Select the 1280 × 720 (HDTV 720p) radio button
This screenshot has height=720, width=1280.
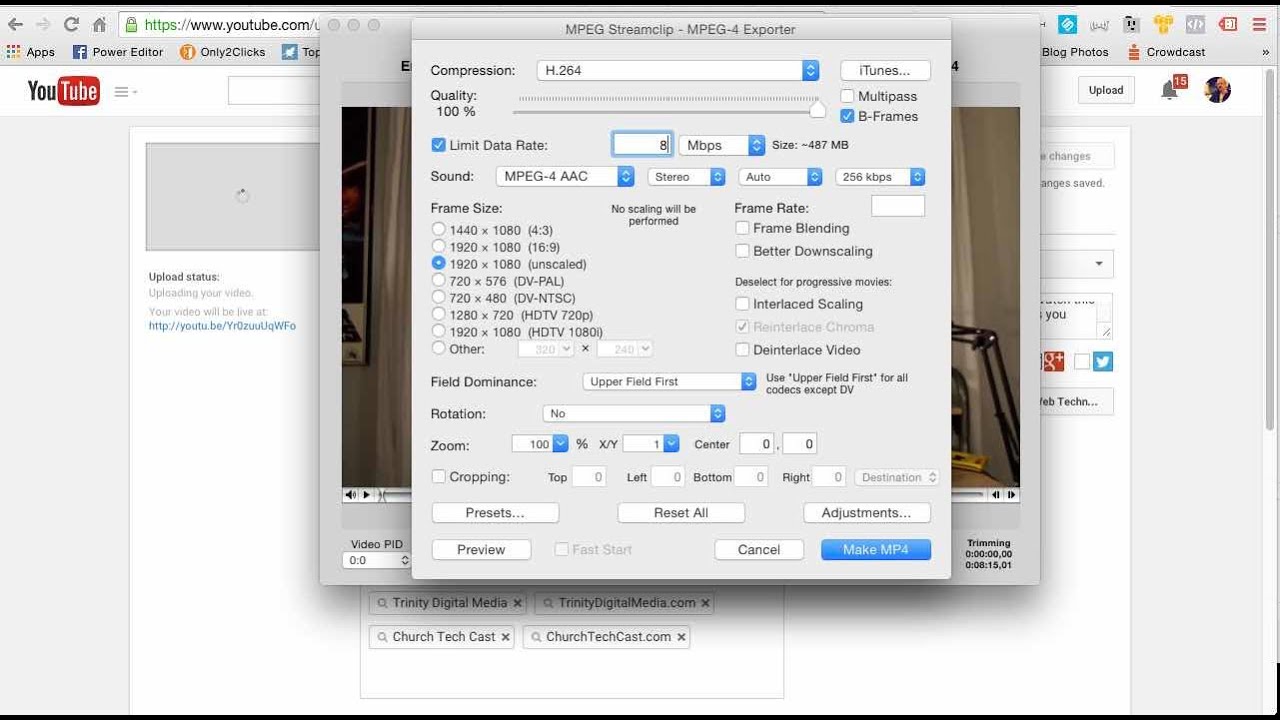(438, 314)
